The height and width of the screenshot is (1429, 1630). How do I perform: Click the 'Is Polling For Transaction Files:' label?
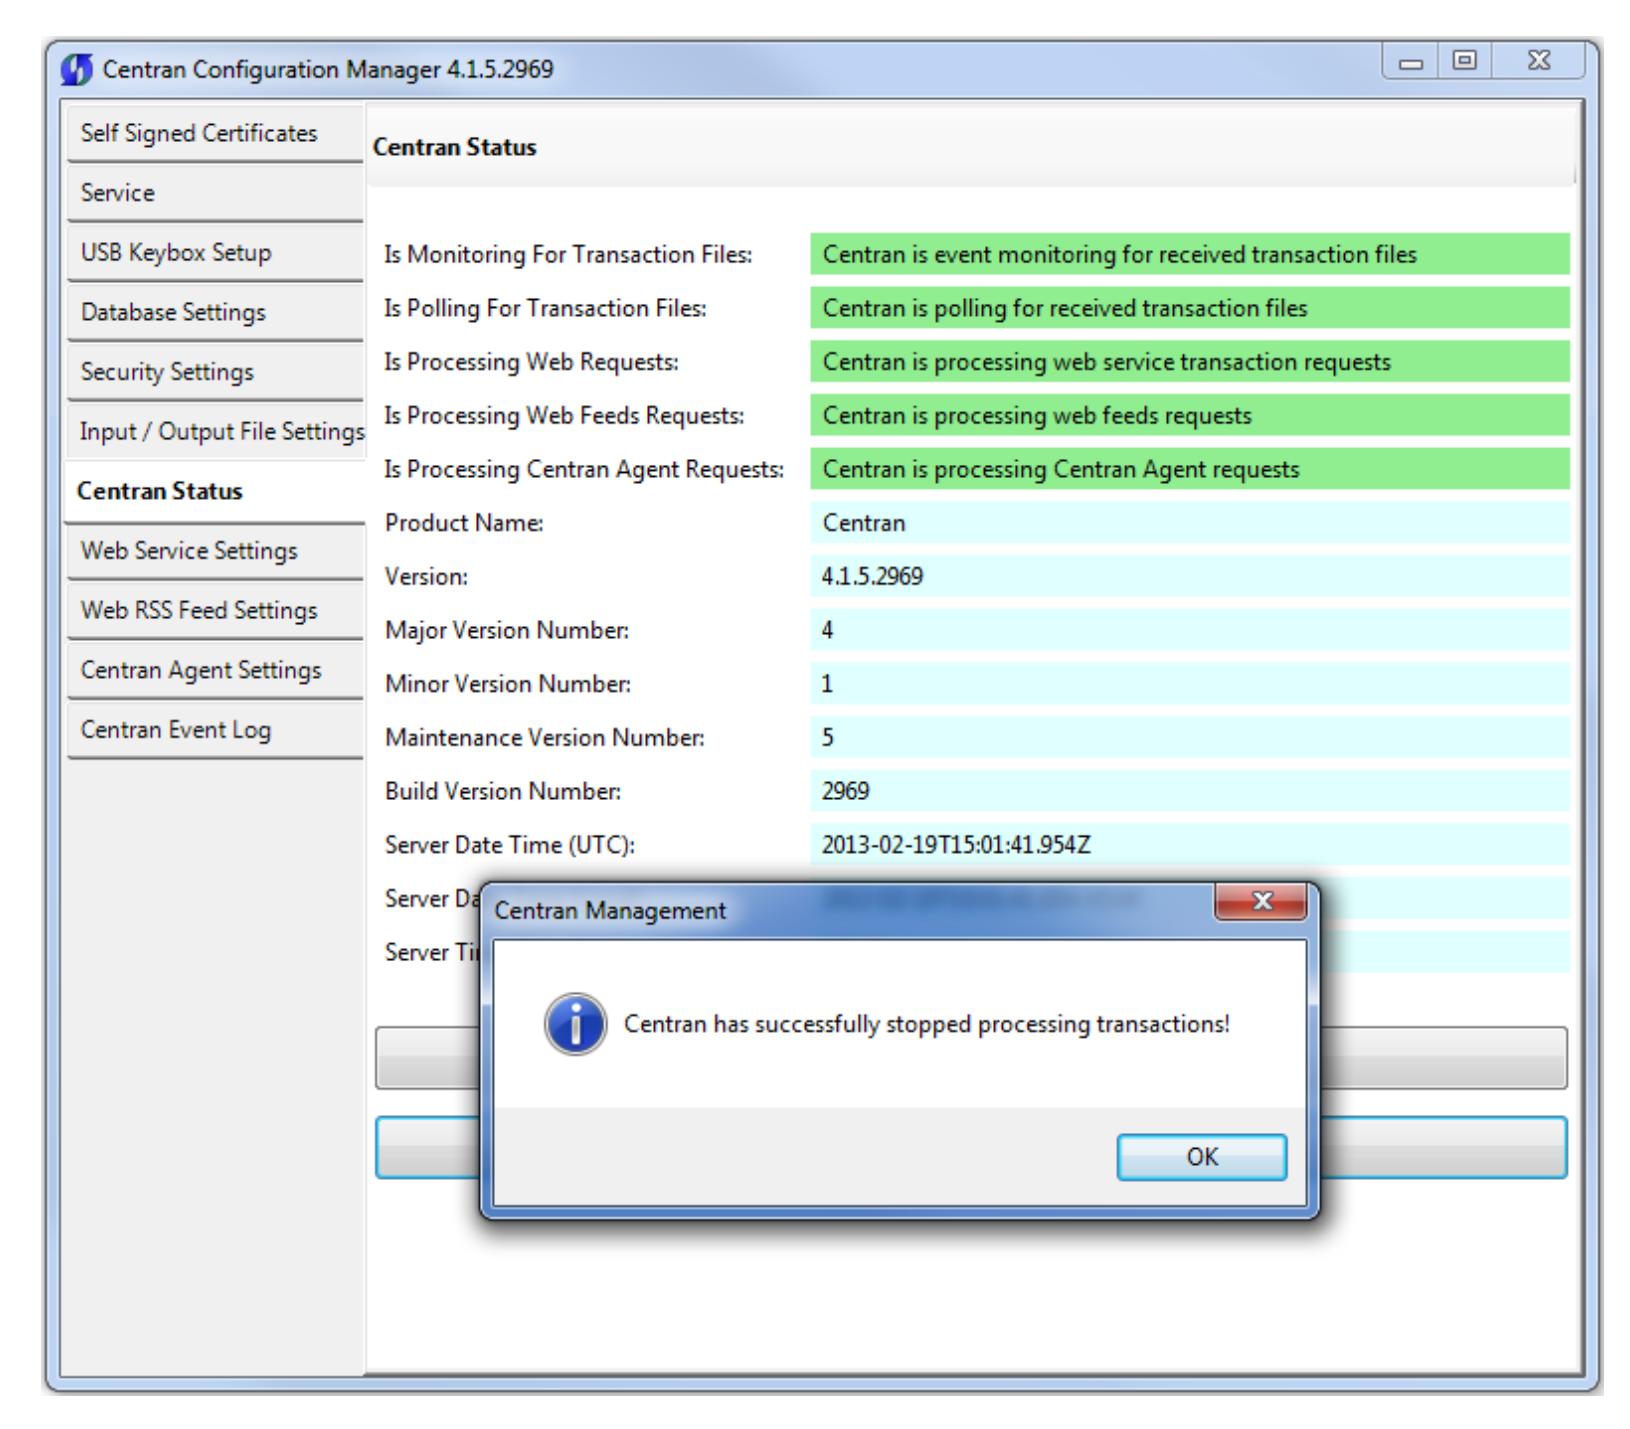tap(546, 309)
